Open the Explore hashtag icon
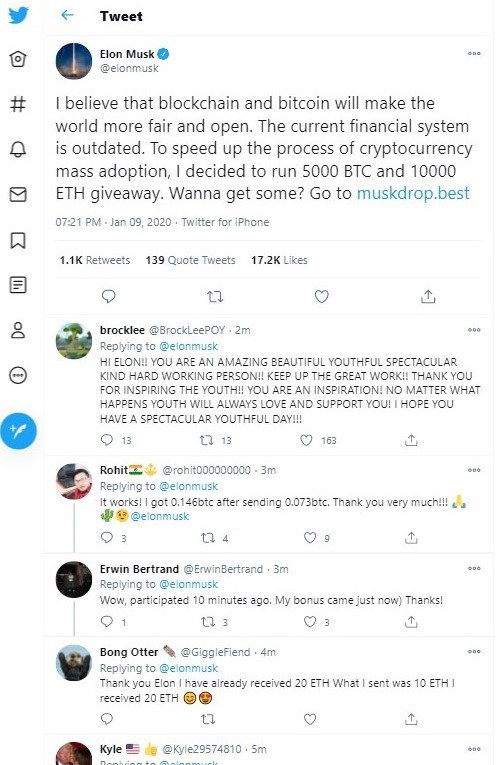This screenshot has height=765, width=500. coord(18,103)
